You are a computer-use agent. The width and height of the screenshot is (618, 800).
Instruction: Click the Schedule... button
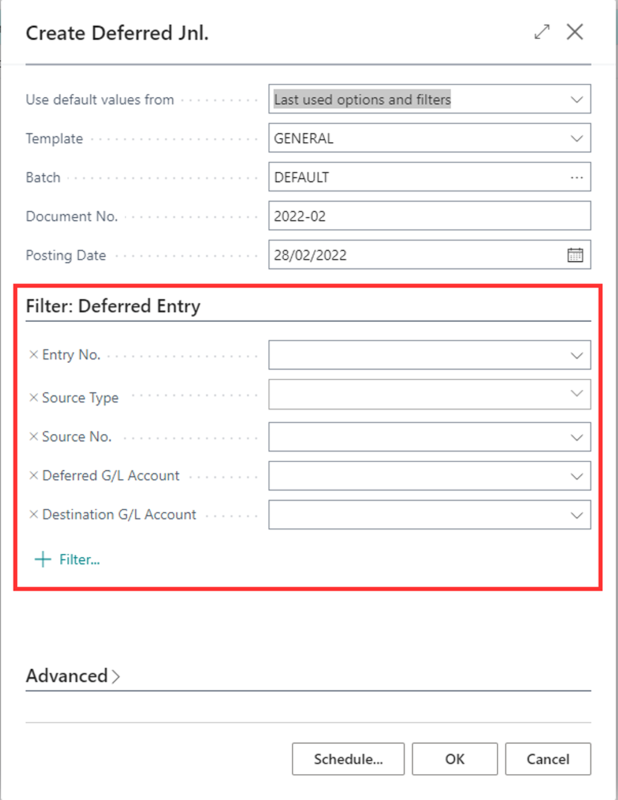[348, 759]
